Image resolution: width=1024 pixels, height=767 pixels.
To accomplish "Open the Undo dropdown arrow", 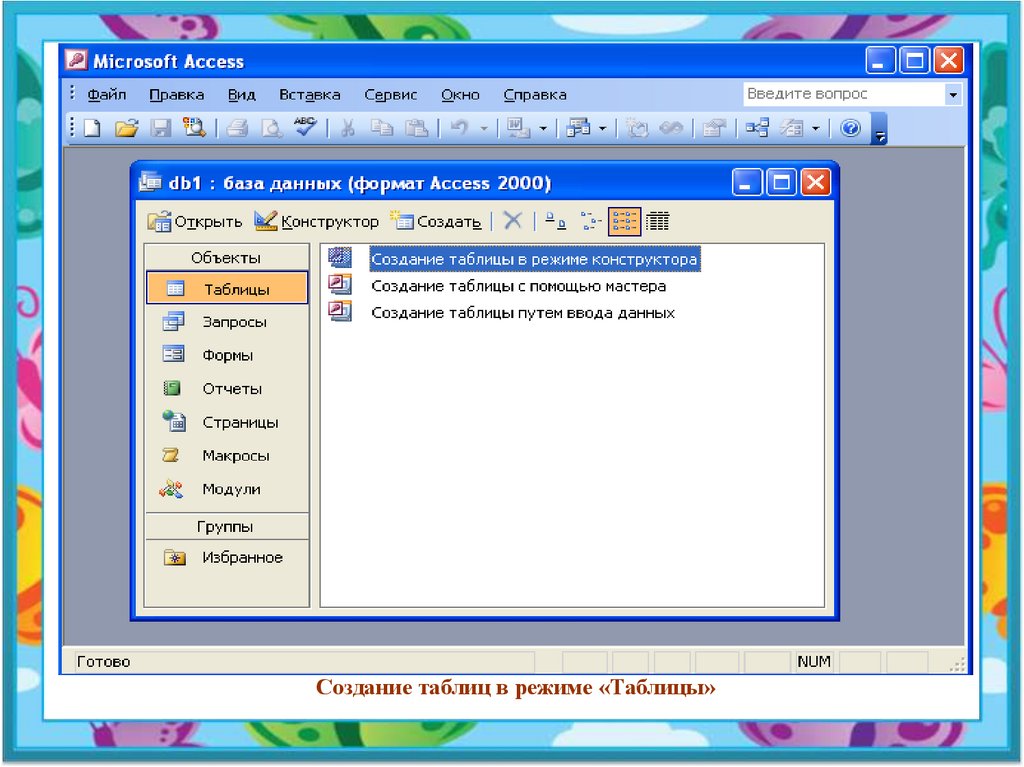I will (484, 128).
